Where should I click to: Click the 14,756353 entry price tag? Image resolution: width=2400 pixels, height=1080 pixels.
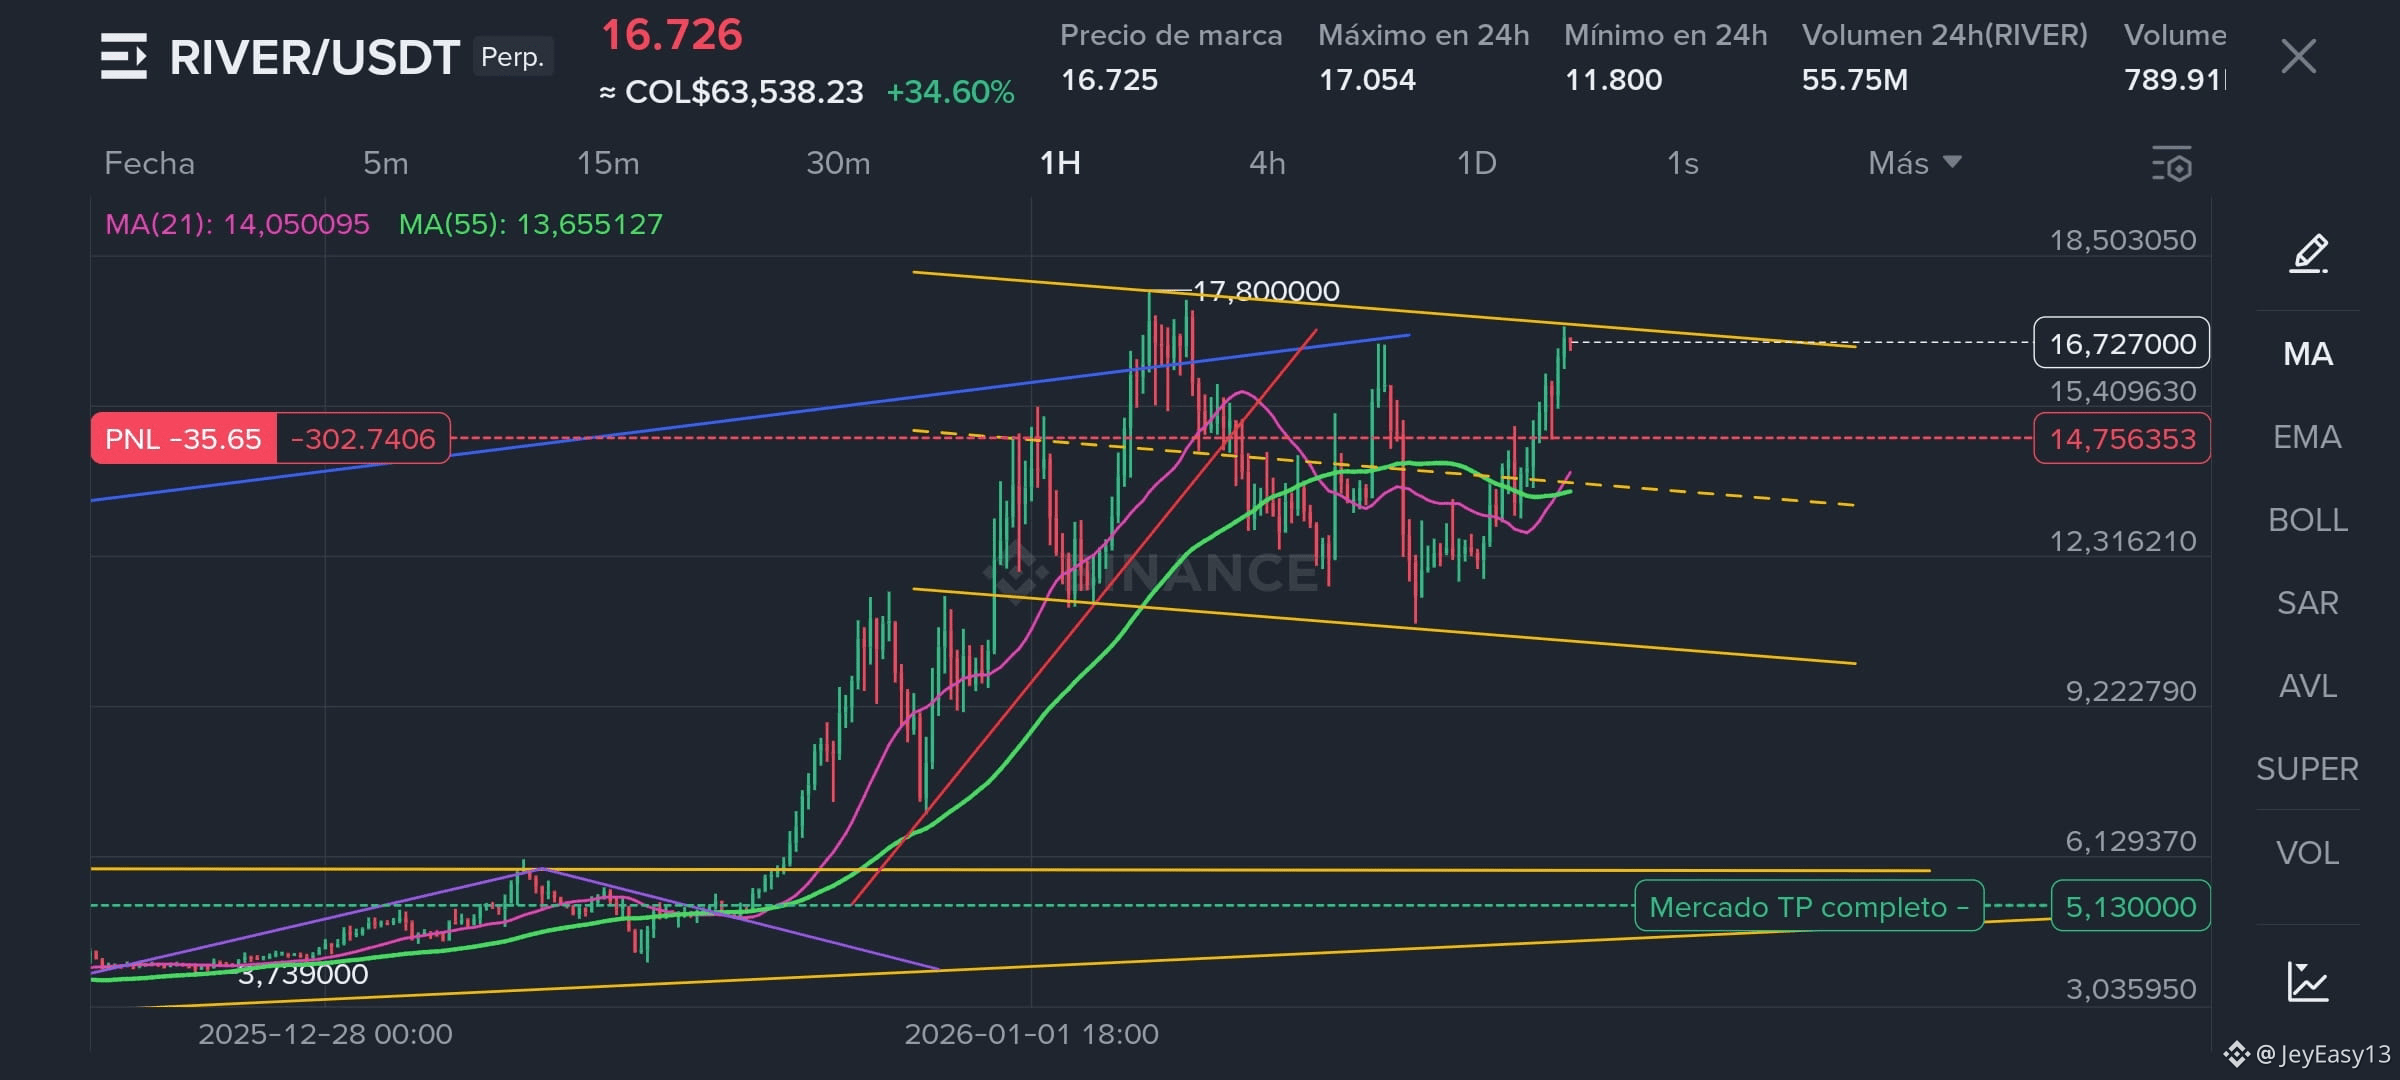[x=2122, y=439]
